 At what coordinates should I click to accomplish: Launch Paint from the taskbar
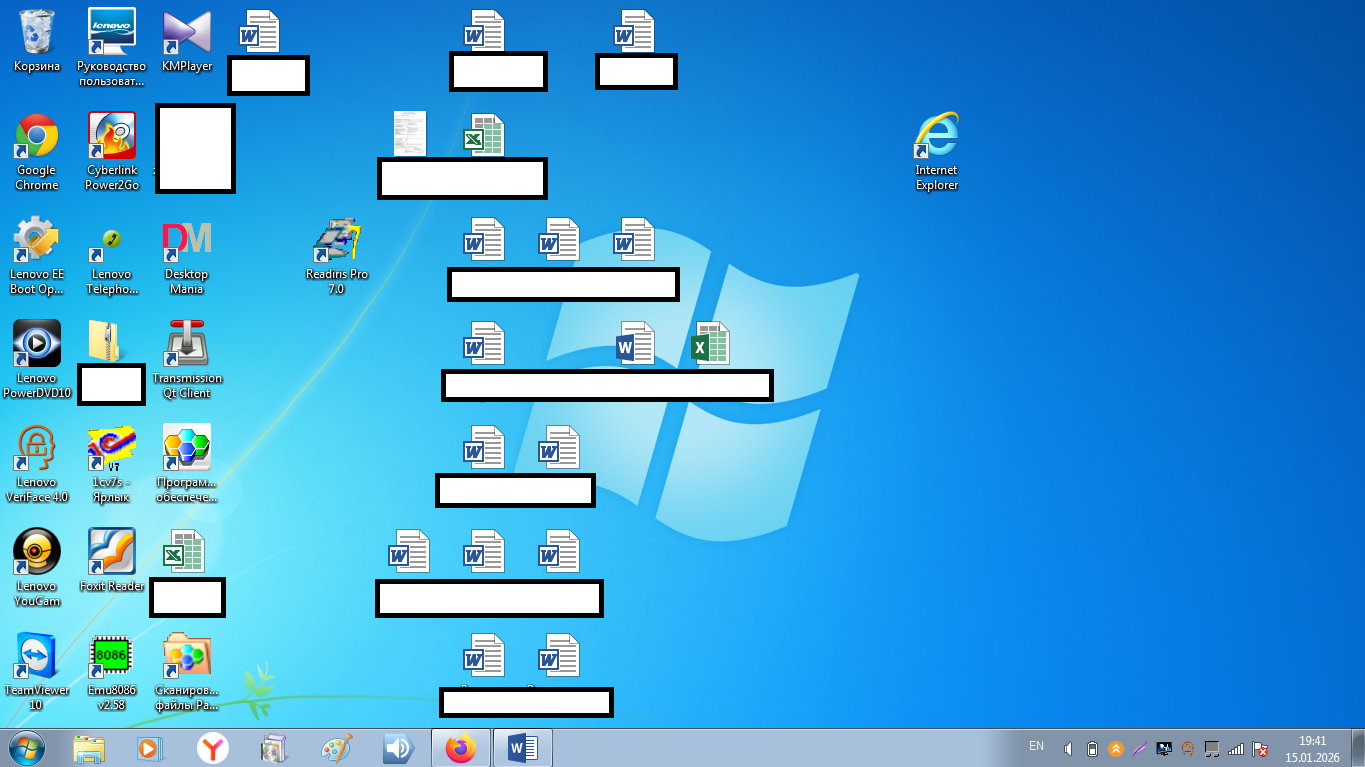pyautogui.click(x=336, y=748)
